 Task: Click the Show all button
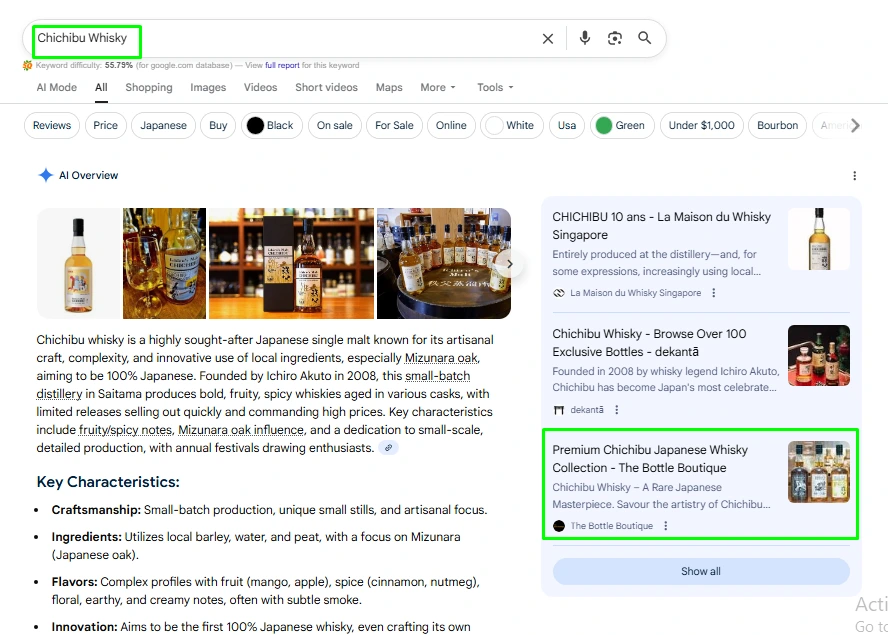point(700,572)
